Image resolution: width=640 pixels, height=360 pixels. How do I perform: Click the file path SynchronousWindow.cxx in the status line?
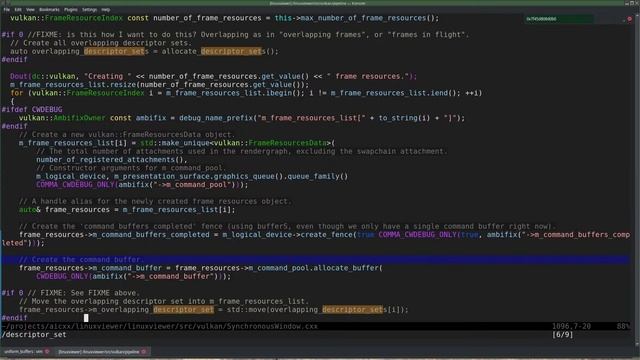click(160, 326)
